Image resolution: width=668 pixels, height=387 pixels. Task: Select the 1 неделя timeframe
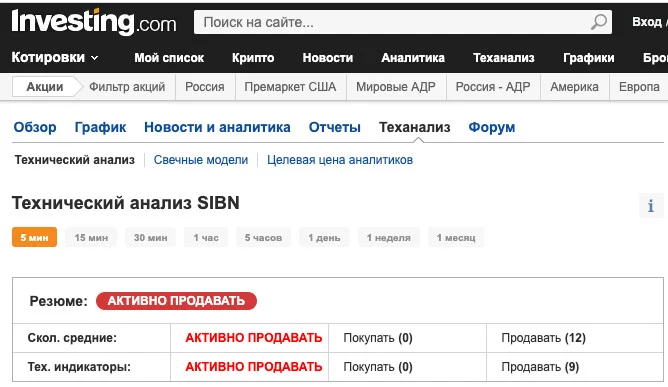389,237
